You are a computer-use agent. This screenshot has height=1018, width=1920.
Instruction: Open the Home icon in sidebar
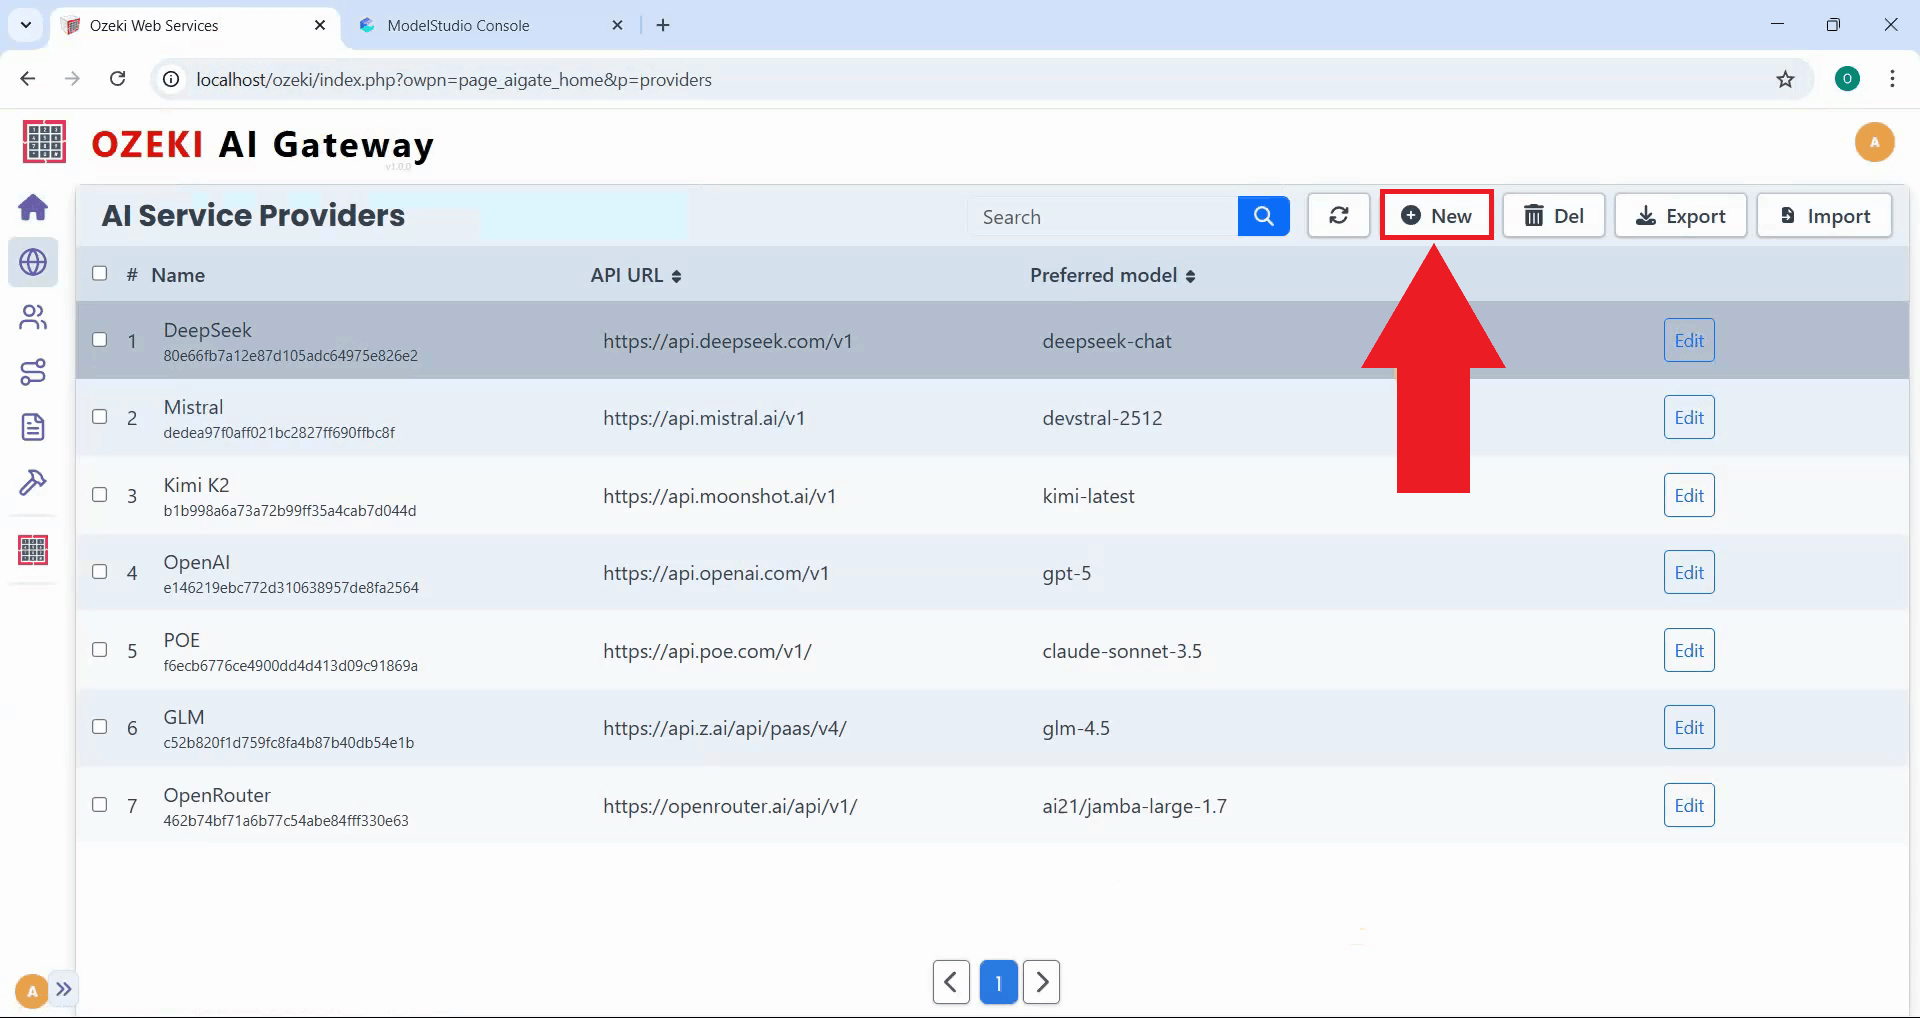[x=33, y=207]
